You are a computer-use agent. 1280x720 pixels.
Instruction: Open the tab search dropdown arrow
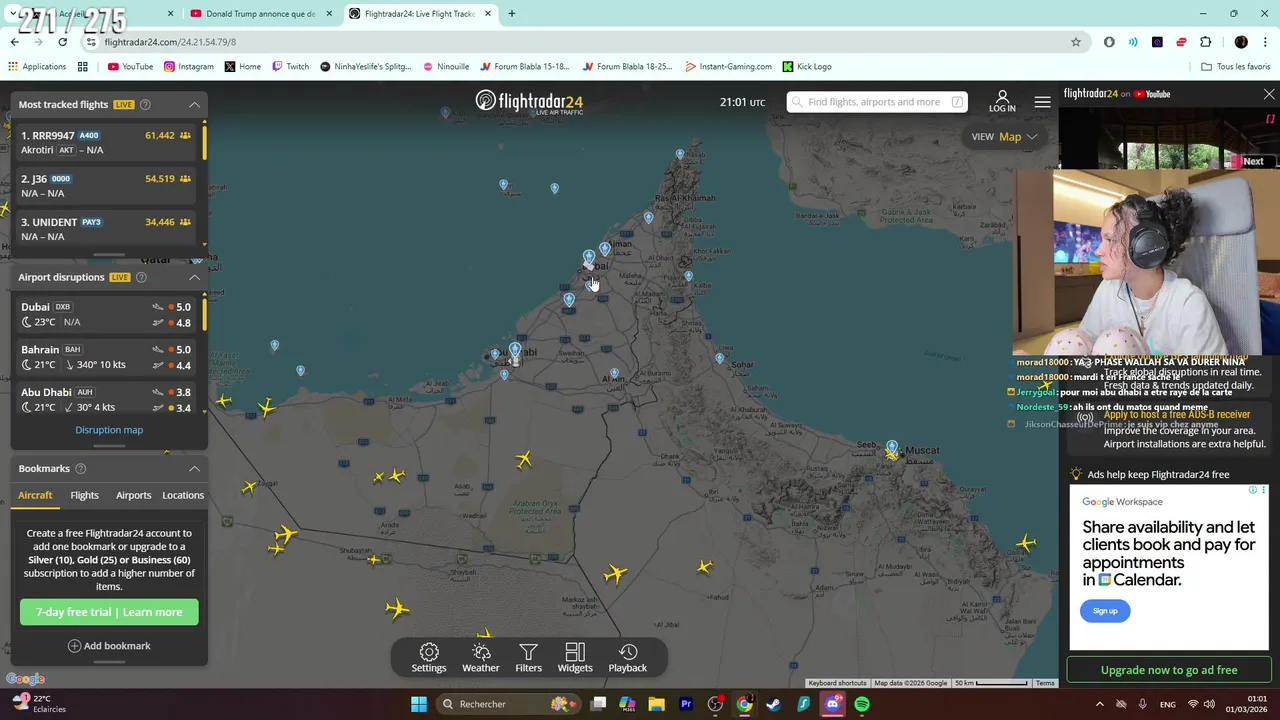(x=13, y=14)
